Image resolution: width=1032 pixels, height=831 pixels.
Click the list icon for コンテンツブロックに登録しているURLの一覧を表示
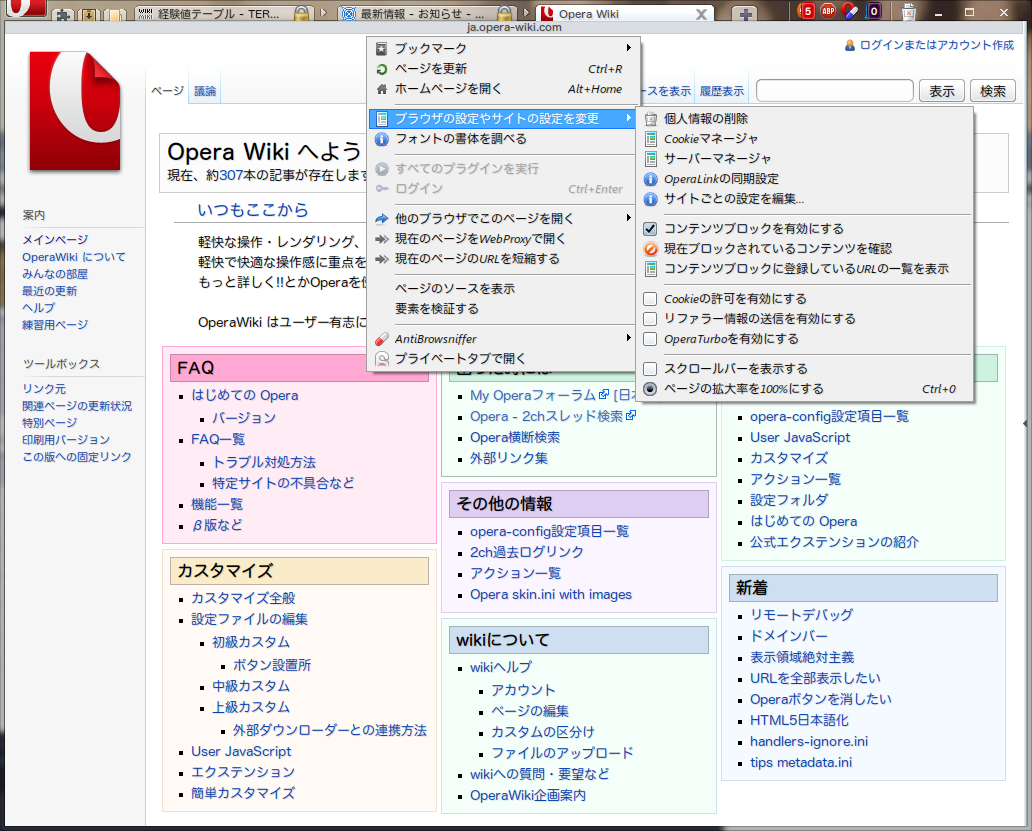coord(650,268)
